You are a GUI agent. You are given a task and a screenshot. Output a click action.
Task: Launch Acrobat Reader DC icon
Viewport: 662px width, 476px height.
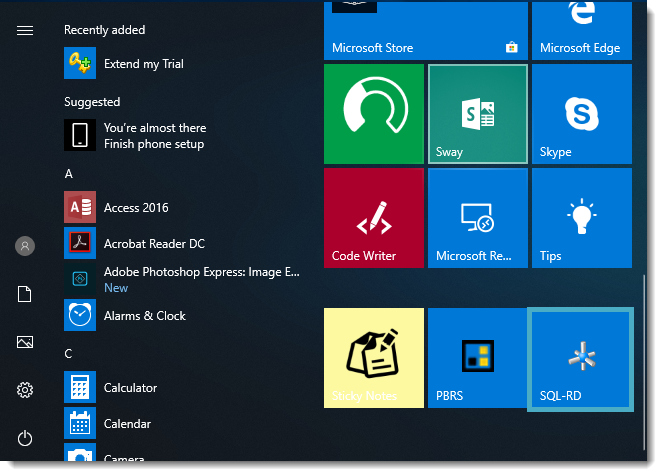pos(80,243)
